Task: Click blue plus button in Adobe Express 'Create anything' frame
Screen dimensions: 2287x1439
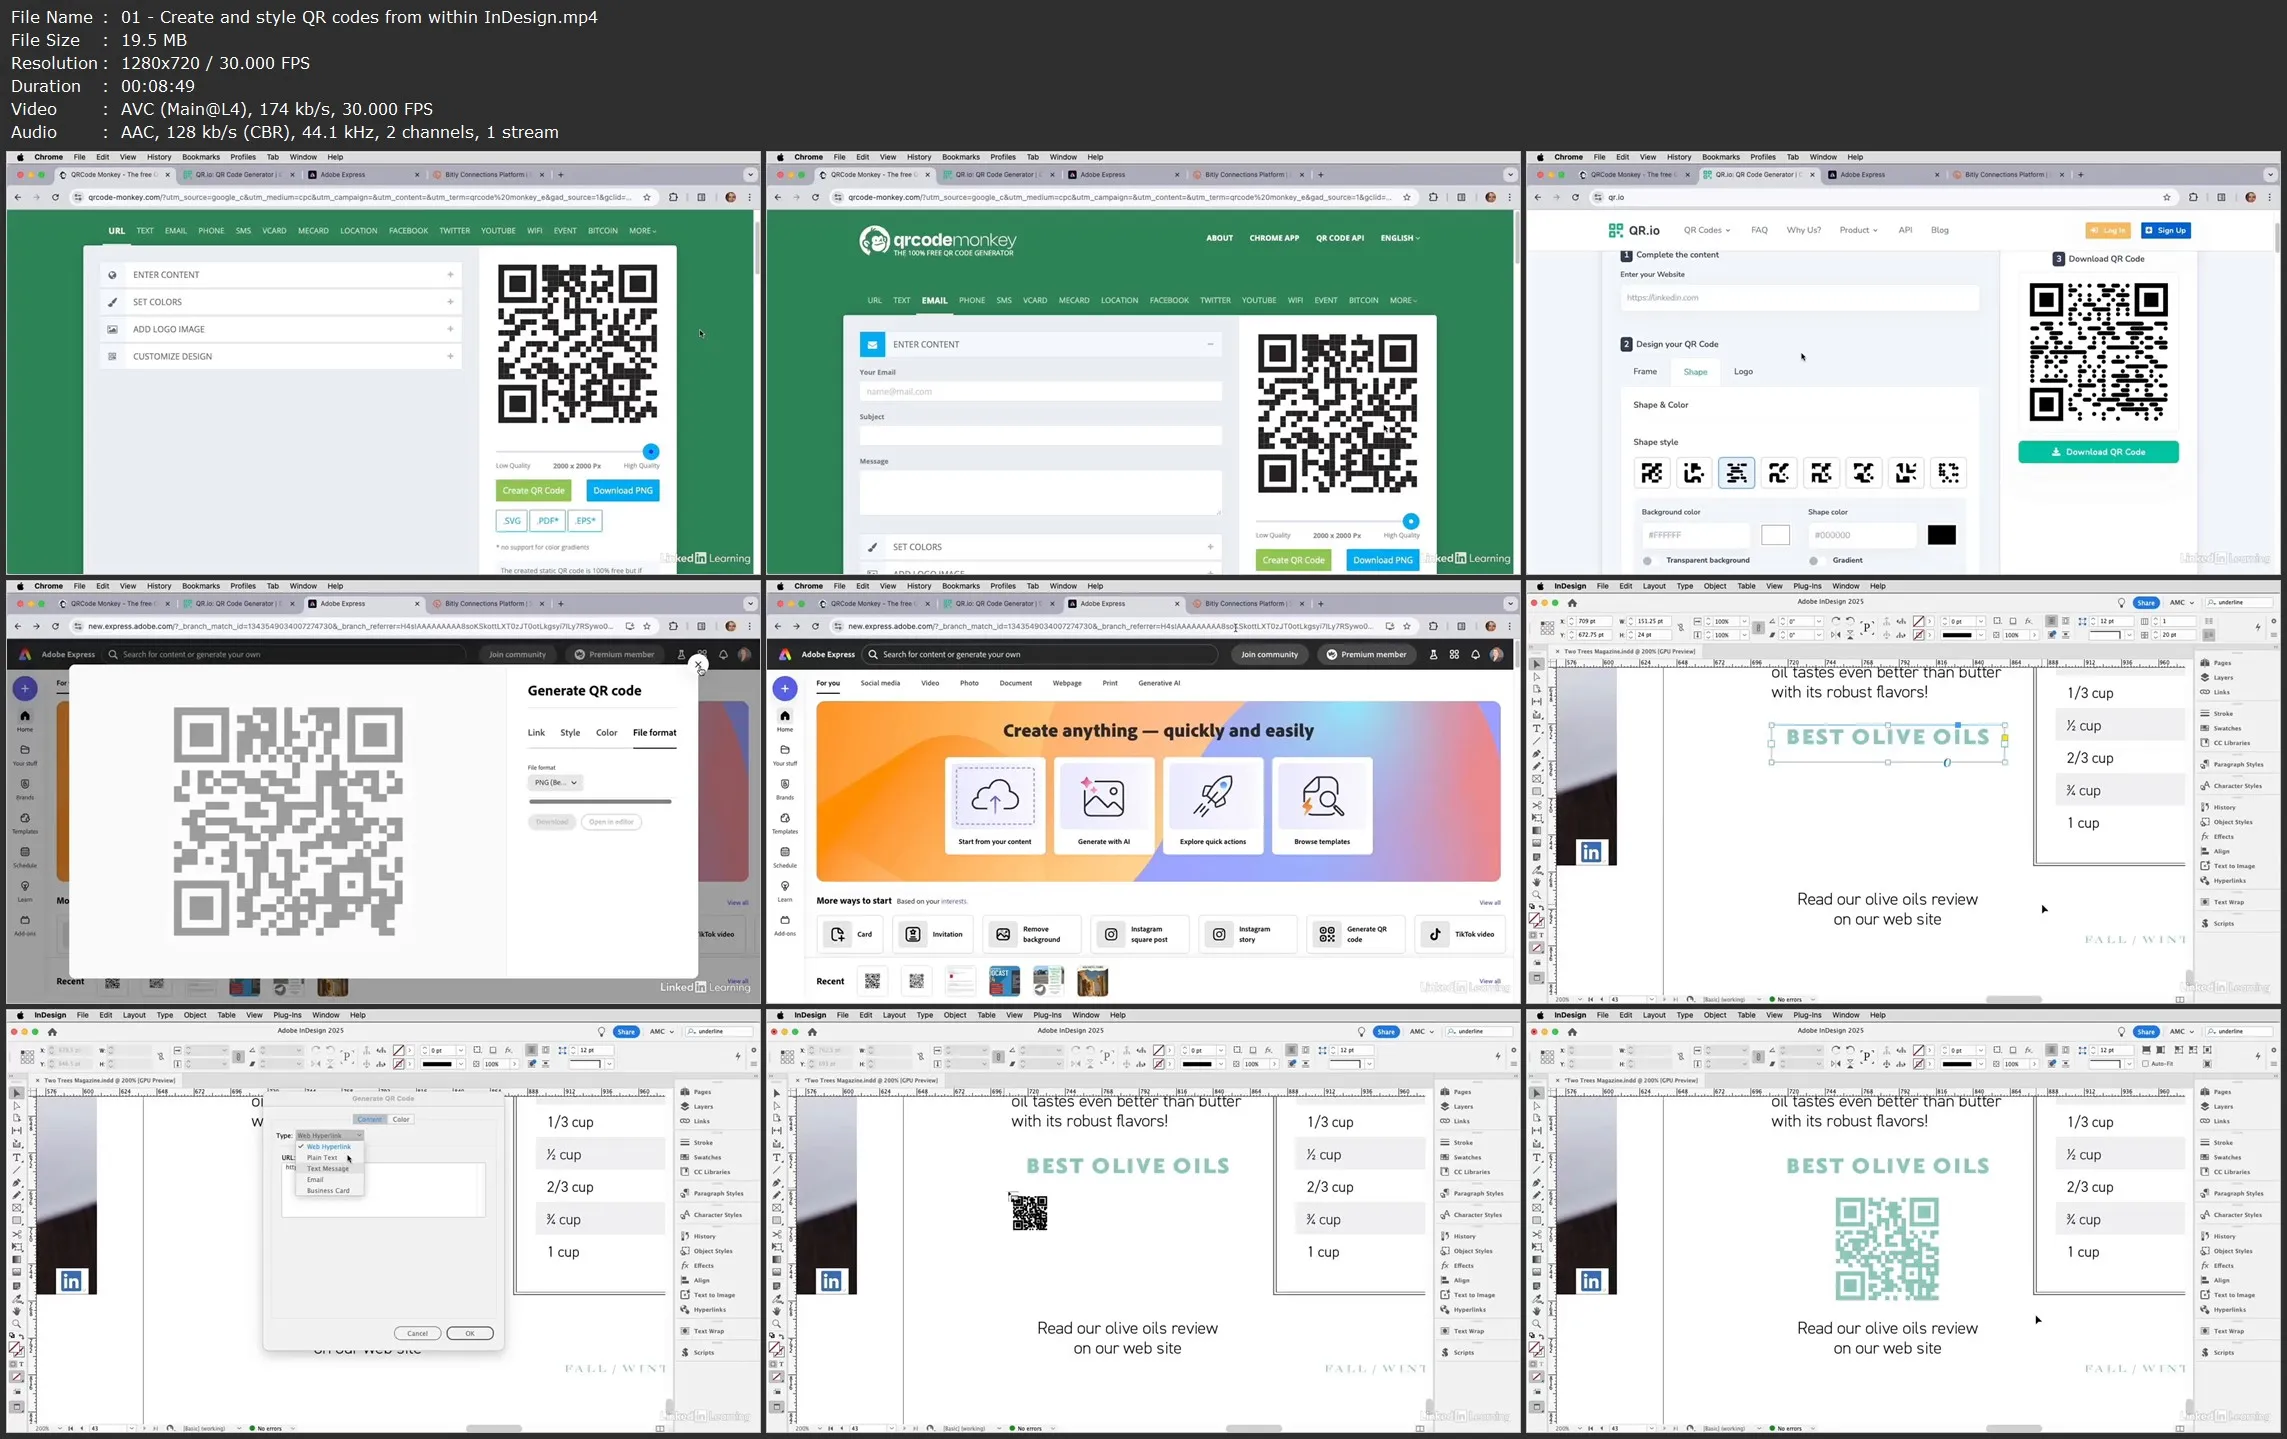Action: point(785,688)
